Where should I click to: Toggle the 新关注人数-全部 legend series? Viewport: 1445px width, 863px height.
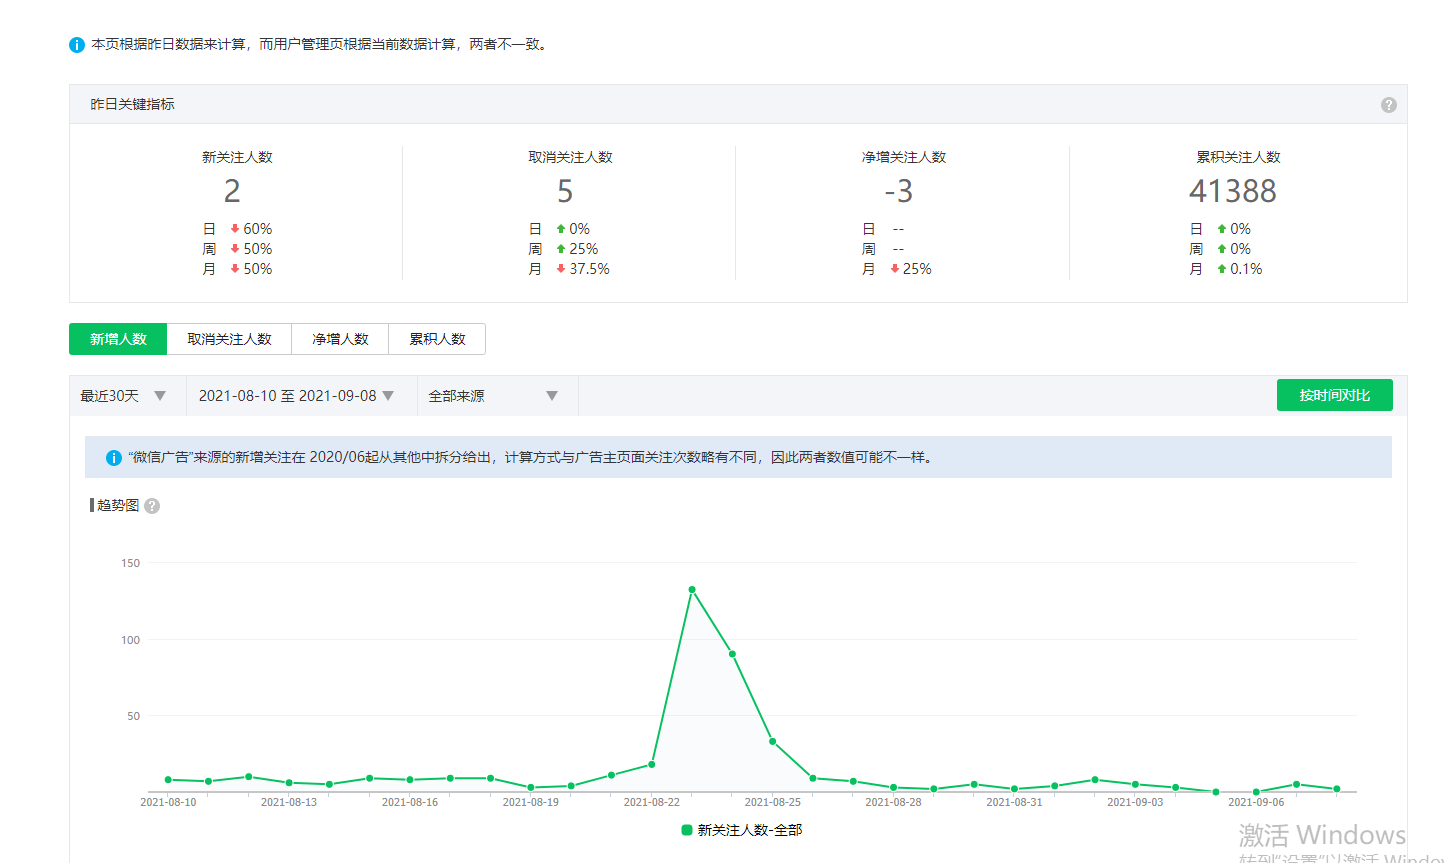[x=741, y=830]
